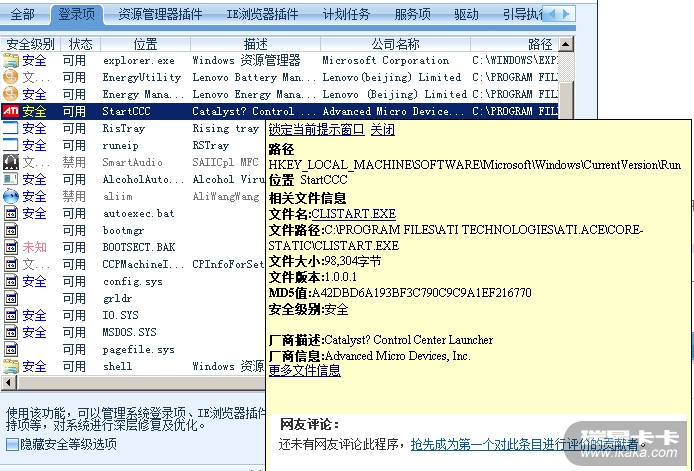Click the Energy Mana... row icon
The height and width of the screenshot is (471, 694).
(11, 94)
